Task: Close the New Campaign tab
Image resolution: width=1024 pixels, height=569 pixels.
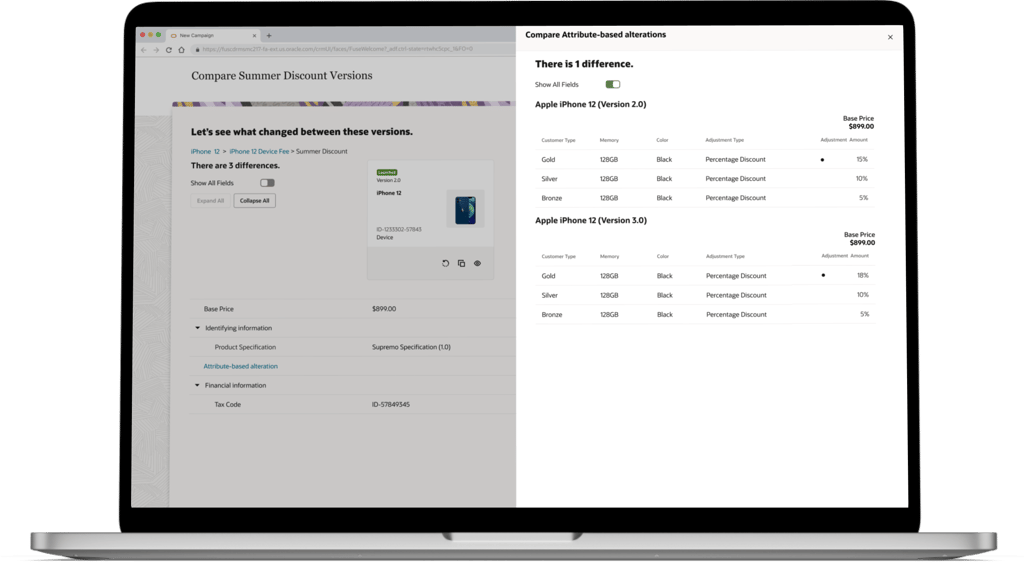Action: point(254,35)
